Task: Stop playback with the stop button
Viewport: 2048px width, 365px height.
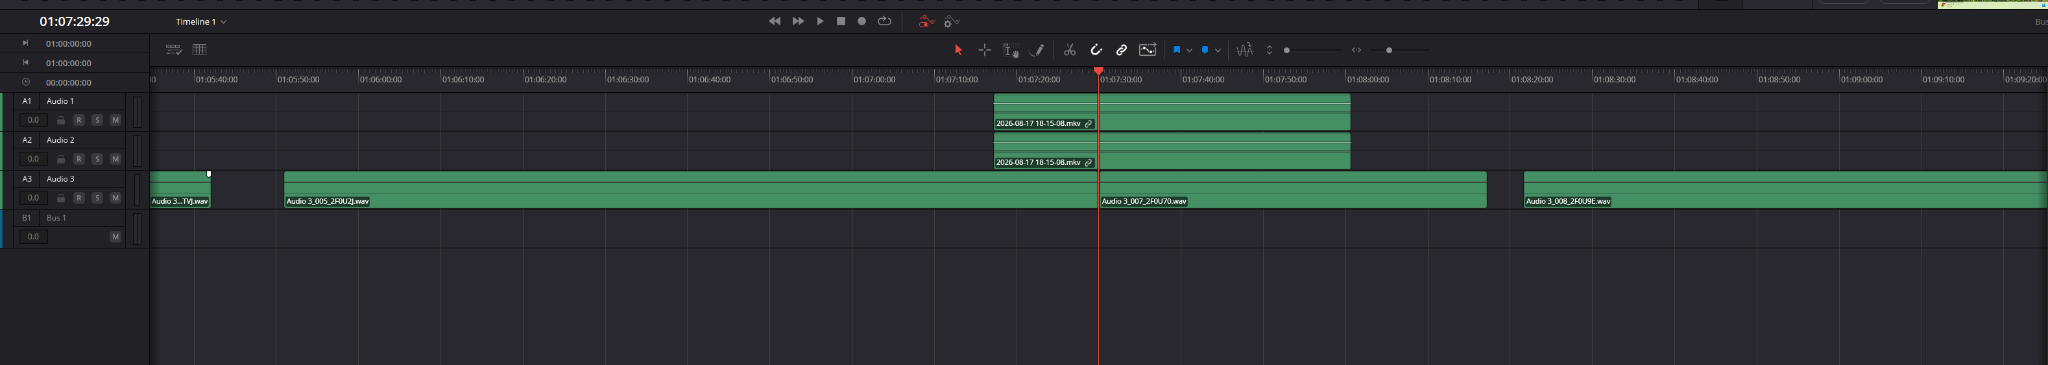Action: click(841, 21)
